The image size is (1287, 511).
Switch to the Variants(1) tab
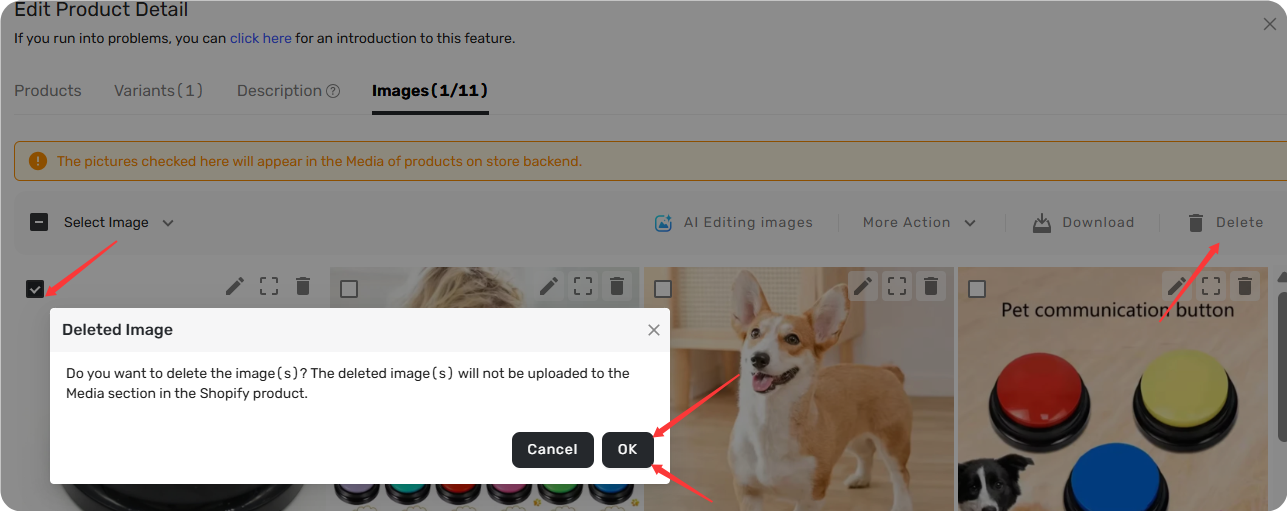[158, 91]
